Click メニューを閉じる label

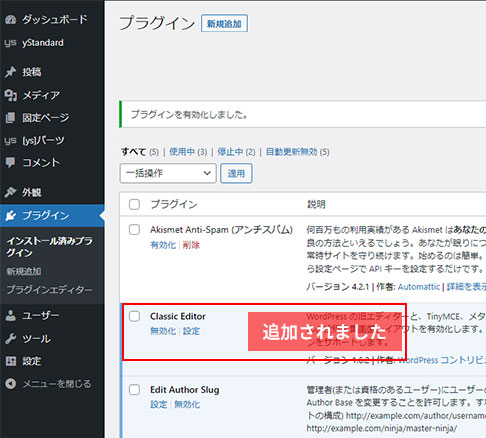coord(57,384)
